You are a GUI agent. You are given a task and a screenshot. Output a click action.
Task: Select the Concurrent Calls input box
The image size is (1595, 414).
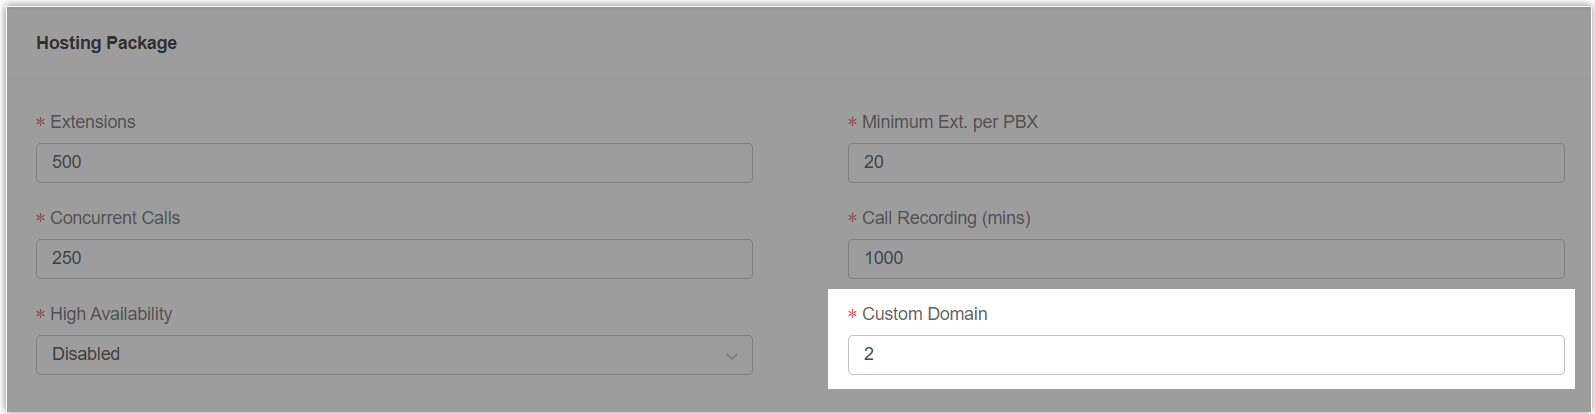click(394, 258)
